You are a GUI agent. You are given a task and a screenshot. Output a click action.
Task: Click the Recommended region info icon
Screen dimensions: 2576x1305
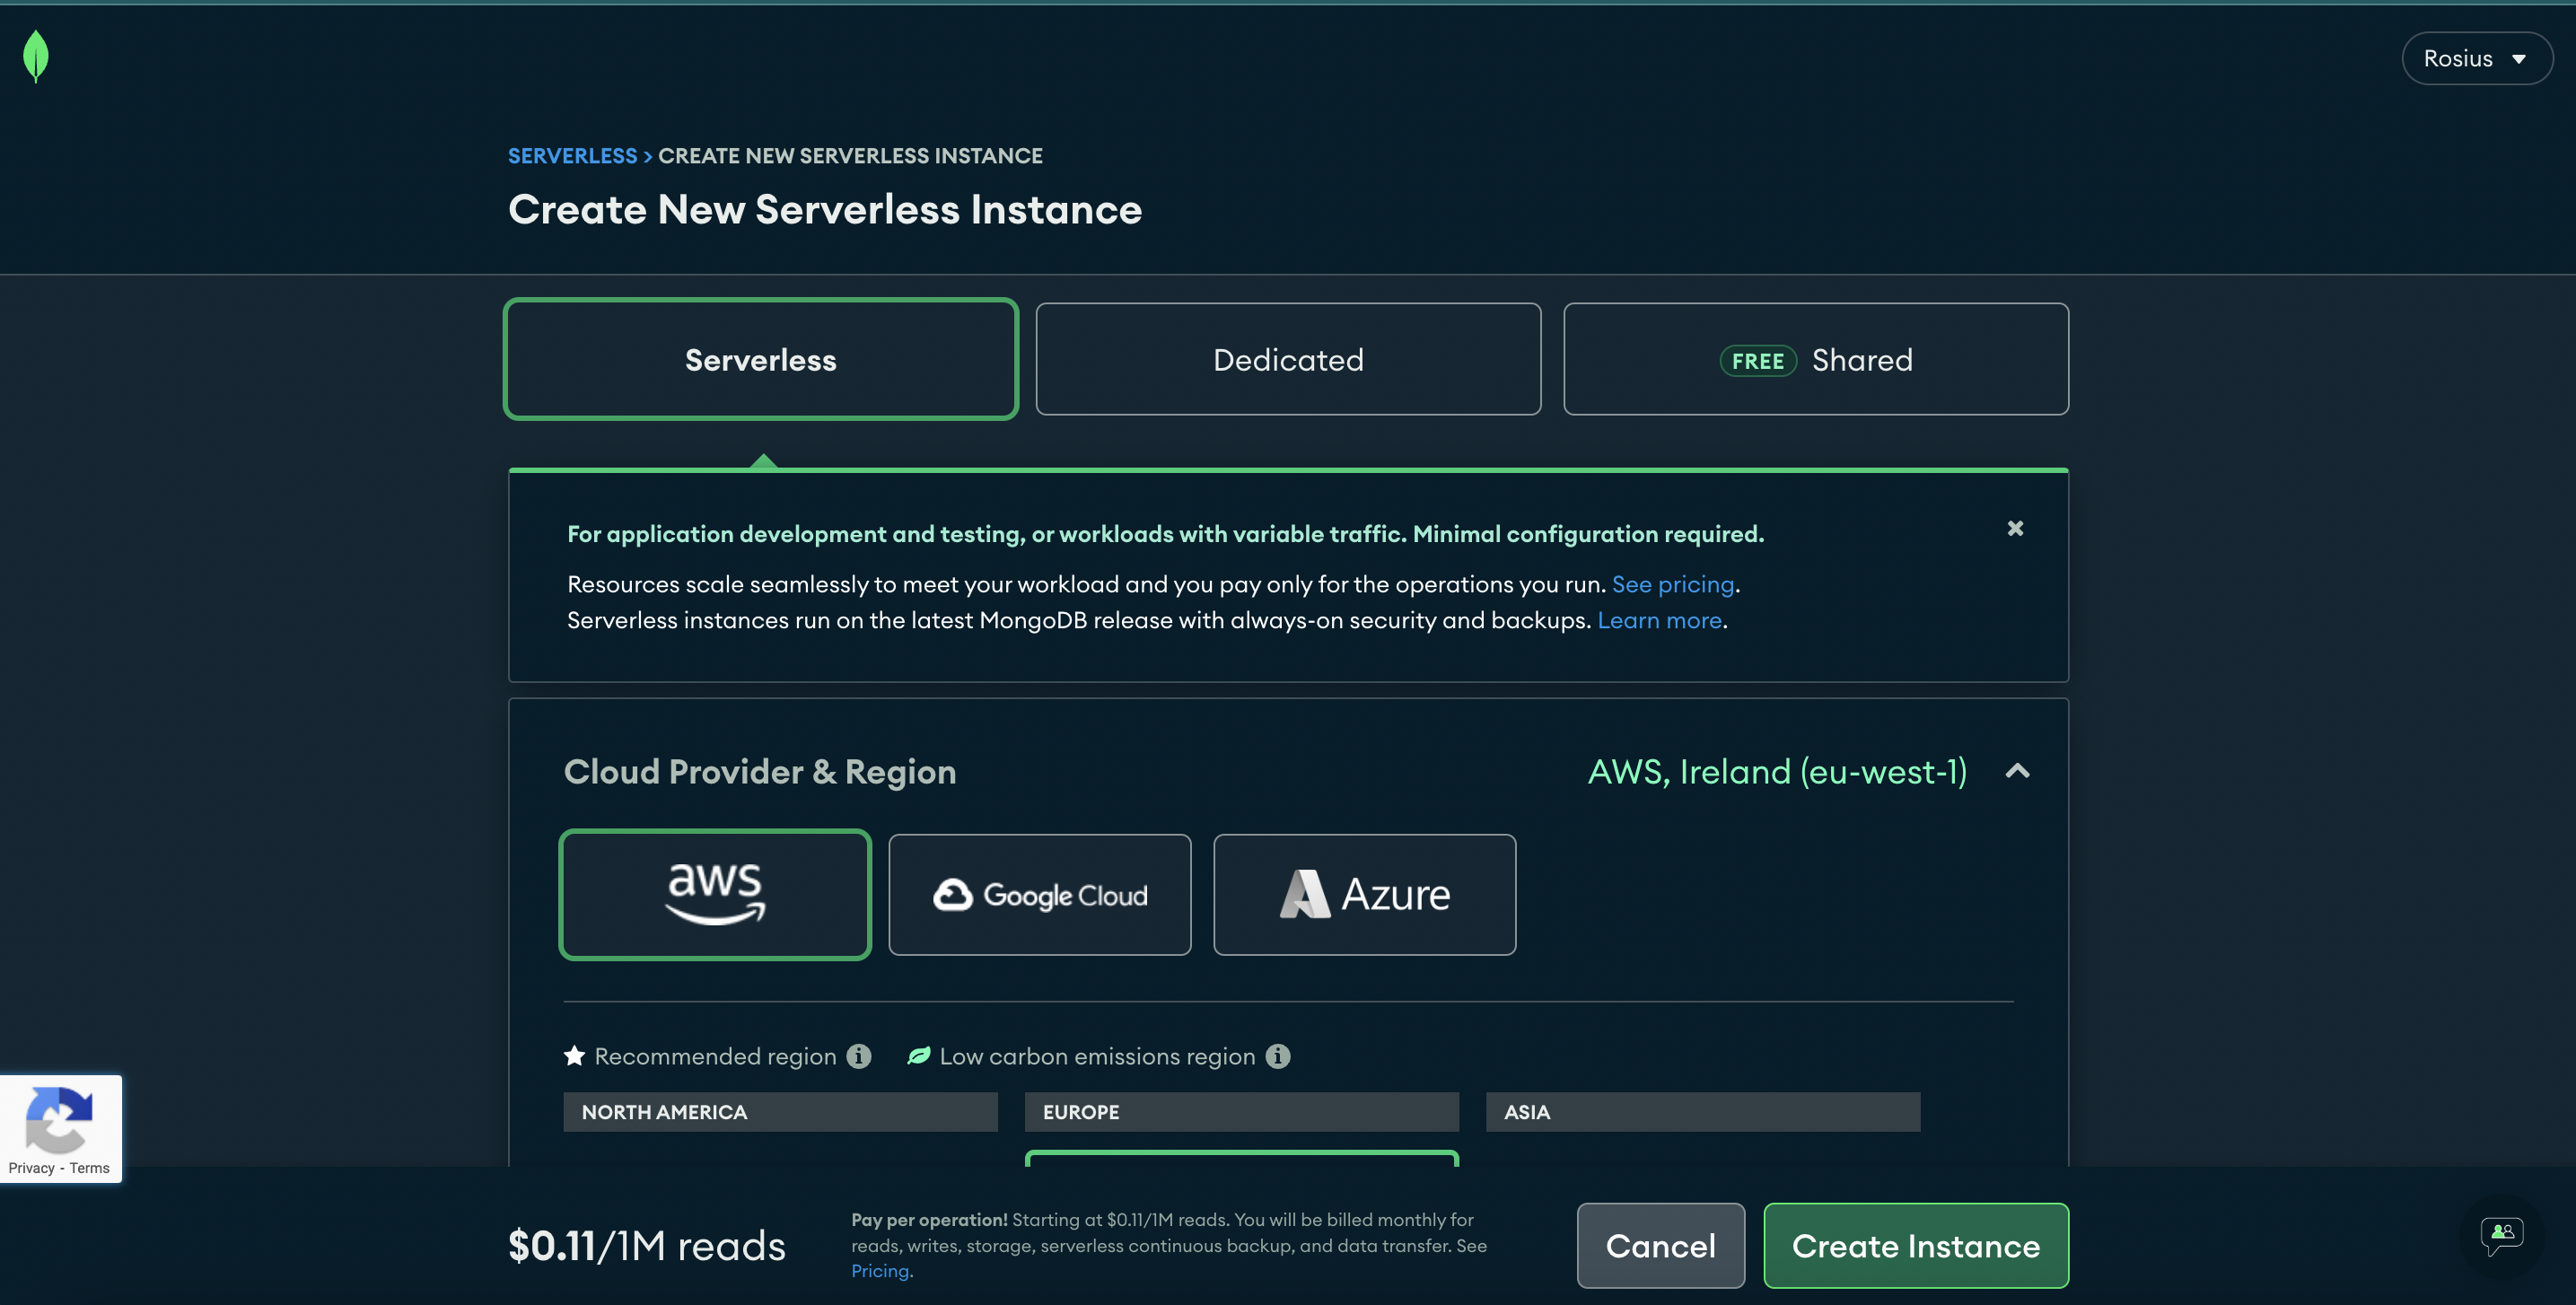pos(859,1056)
